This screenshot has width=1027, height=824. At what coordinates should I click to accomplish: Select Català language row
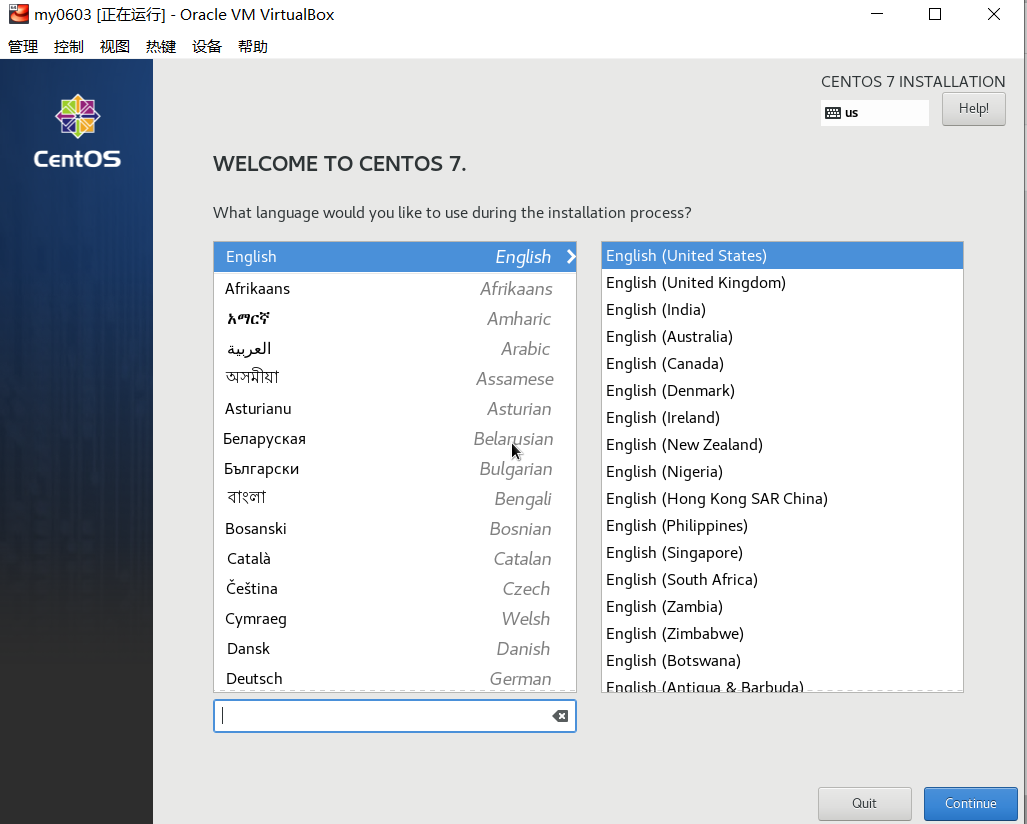pos(395,559)
